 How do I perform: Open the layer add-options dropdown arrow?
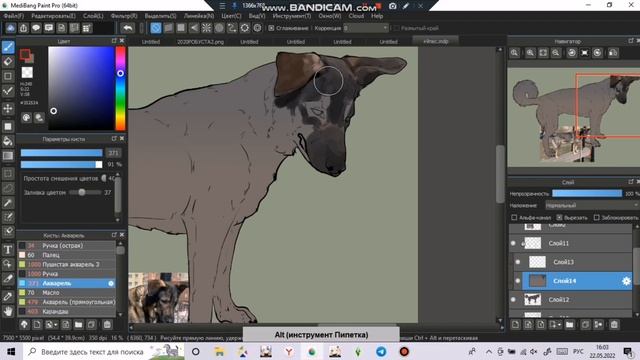(559, 325)
